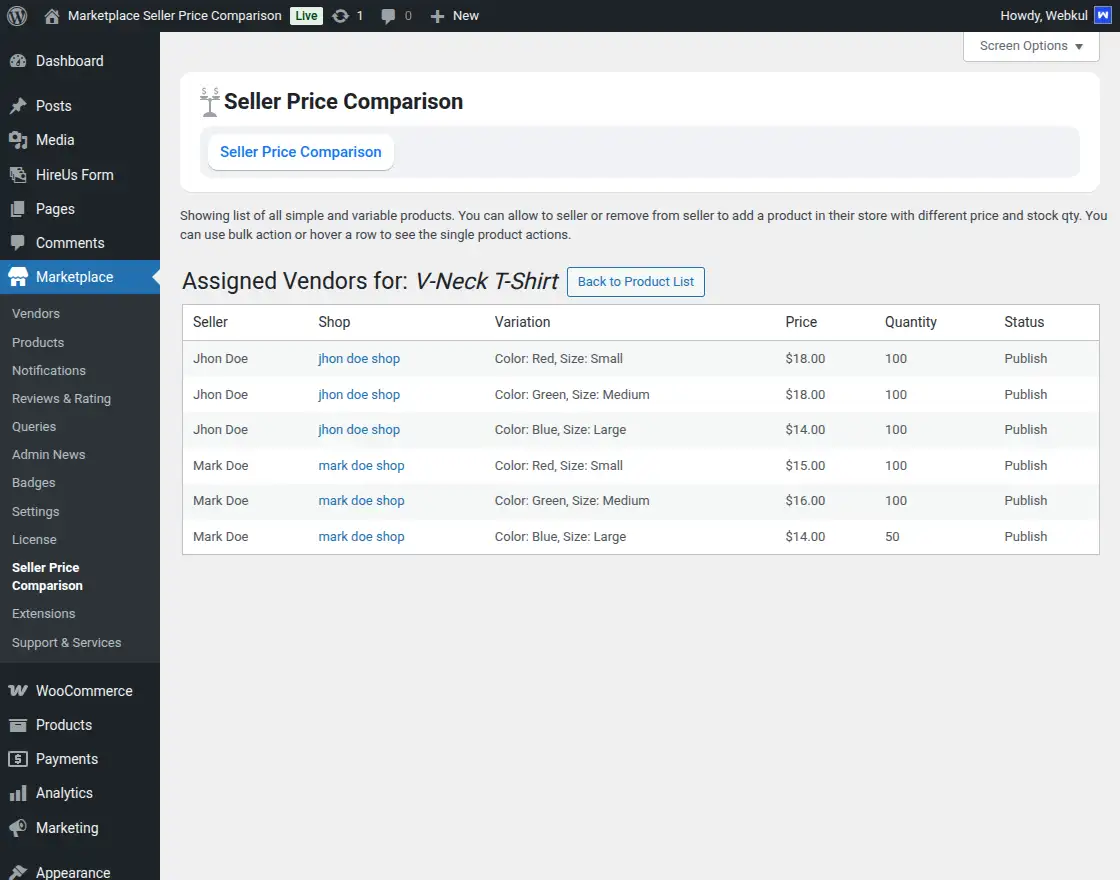Click the Appearance brush icon
1120x880 pixels.
(x=18, y=872)
